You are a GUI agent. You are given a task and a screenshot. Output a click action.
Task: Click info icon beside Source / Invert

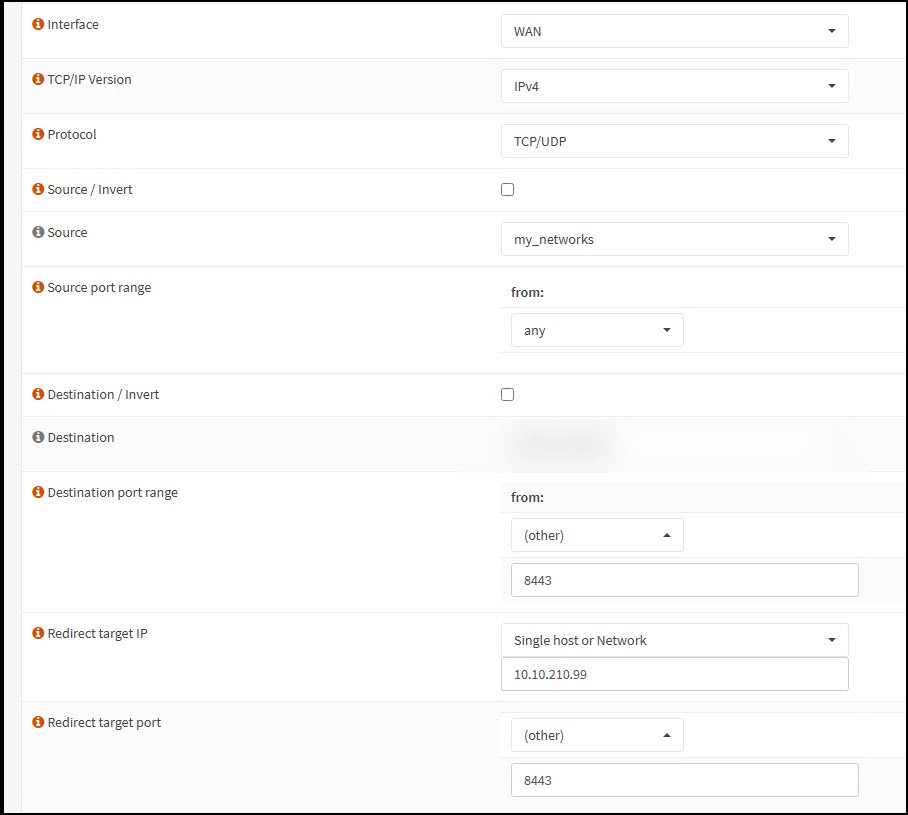tap(39, 190)
